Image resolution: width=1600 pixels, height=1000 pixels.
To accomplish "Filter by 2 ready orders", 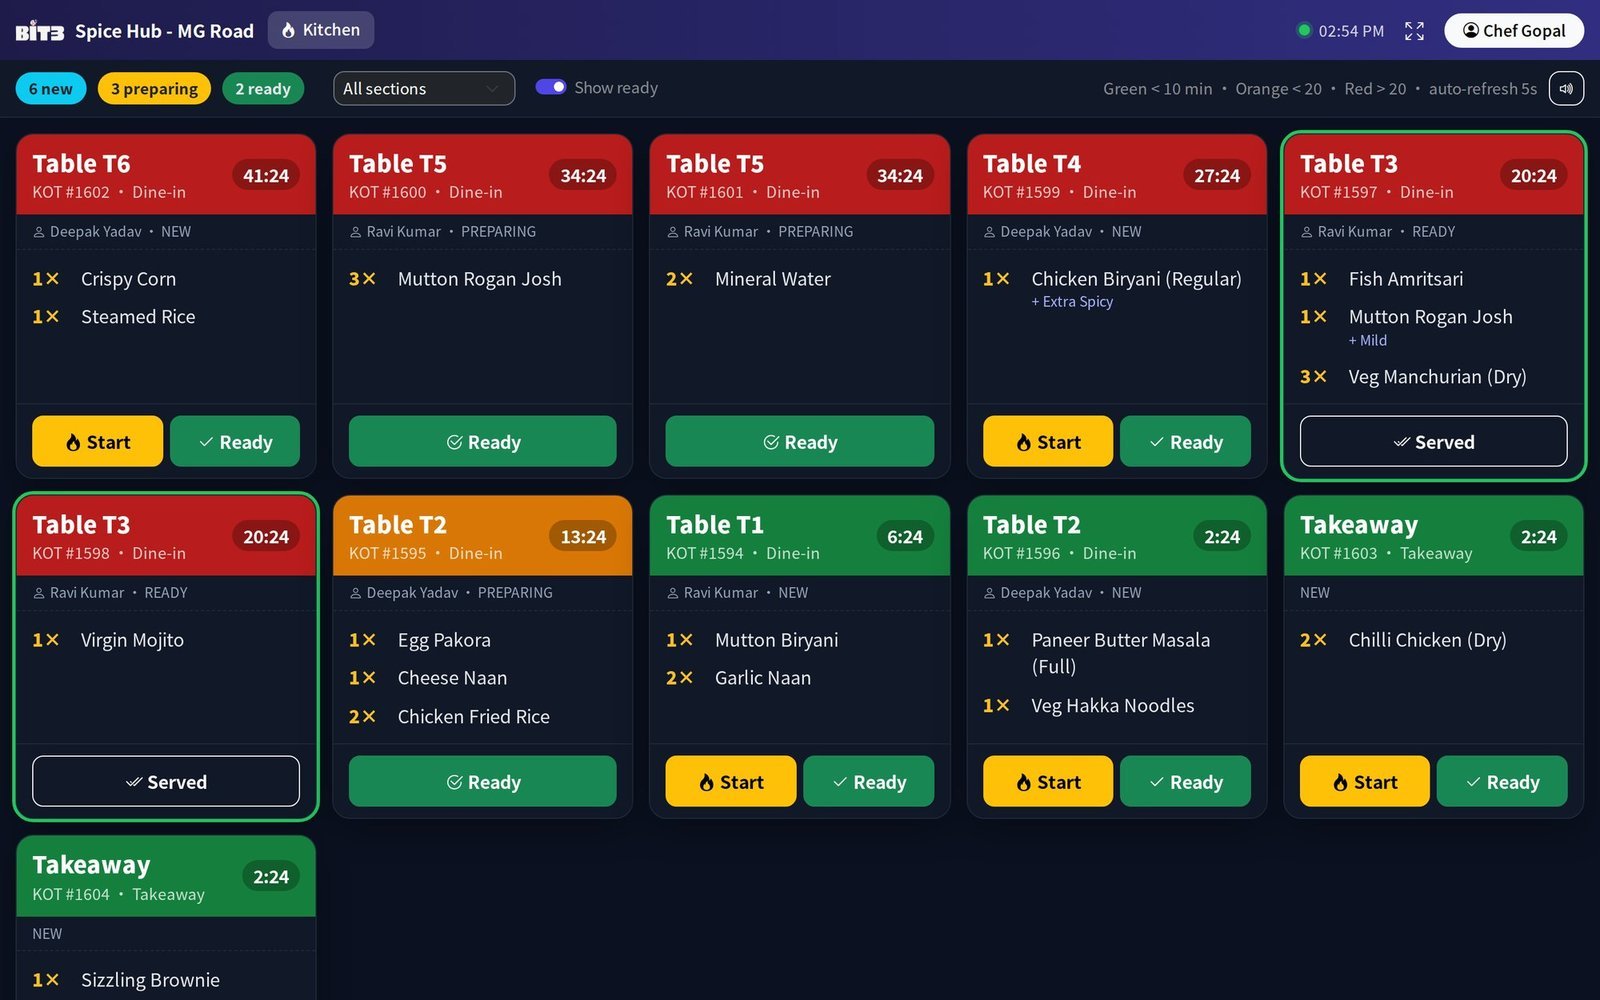I will click(x=263, y=89).
